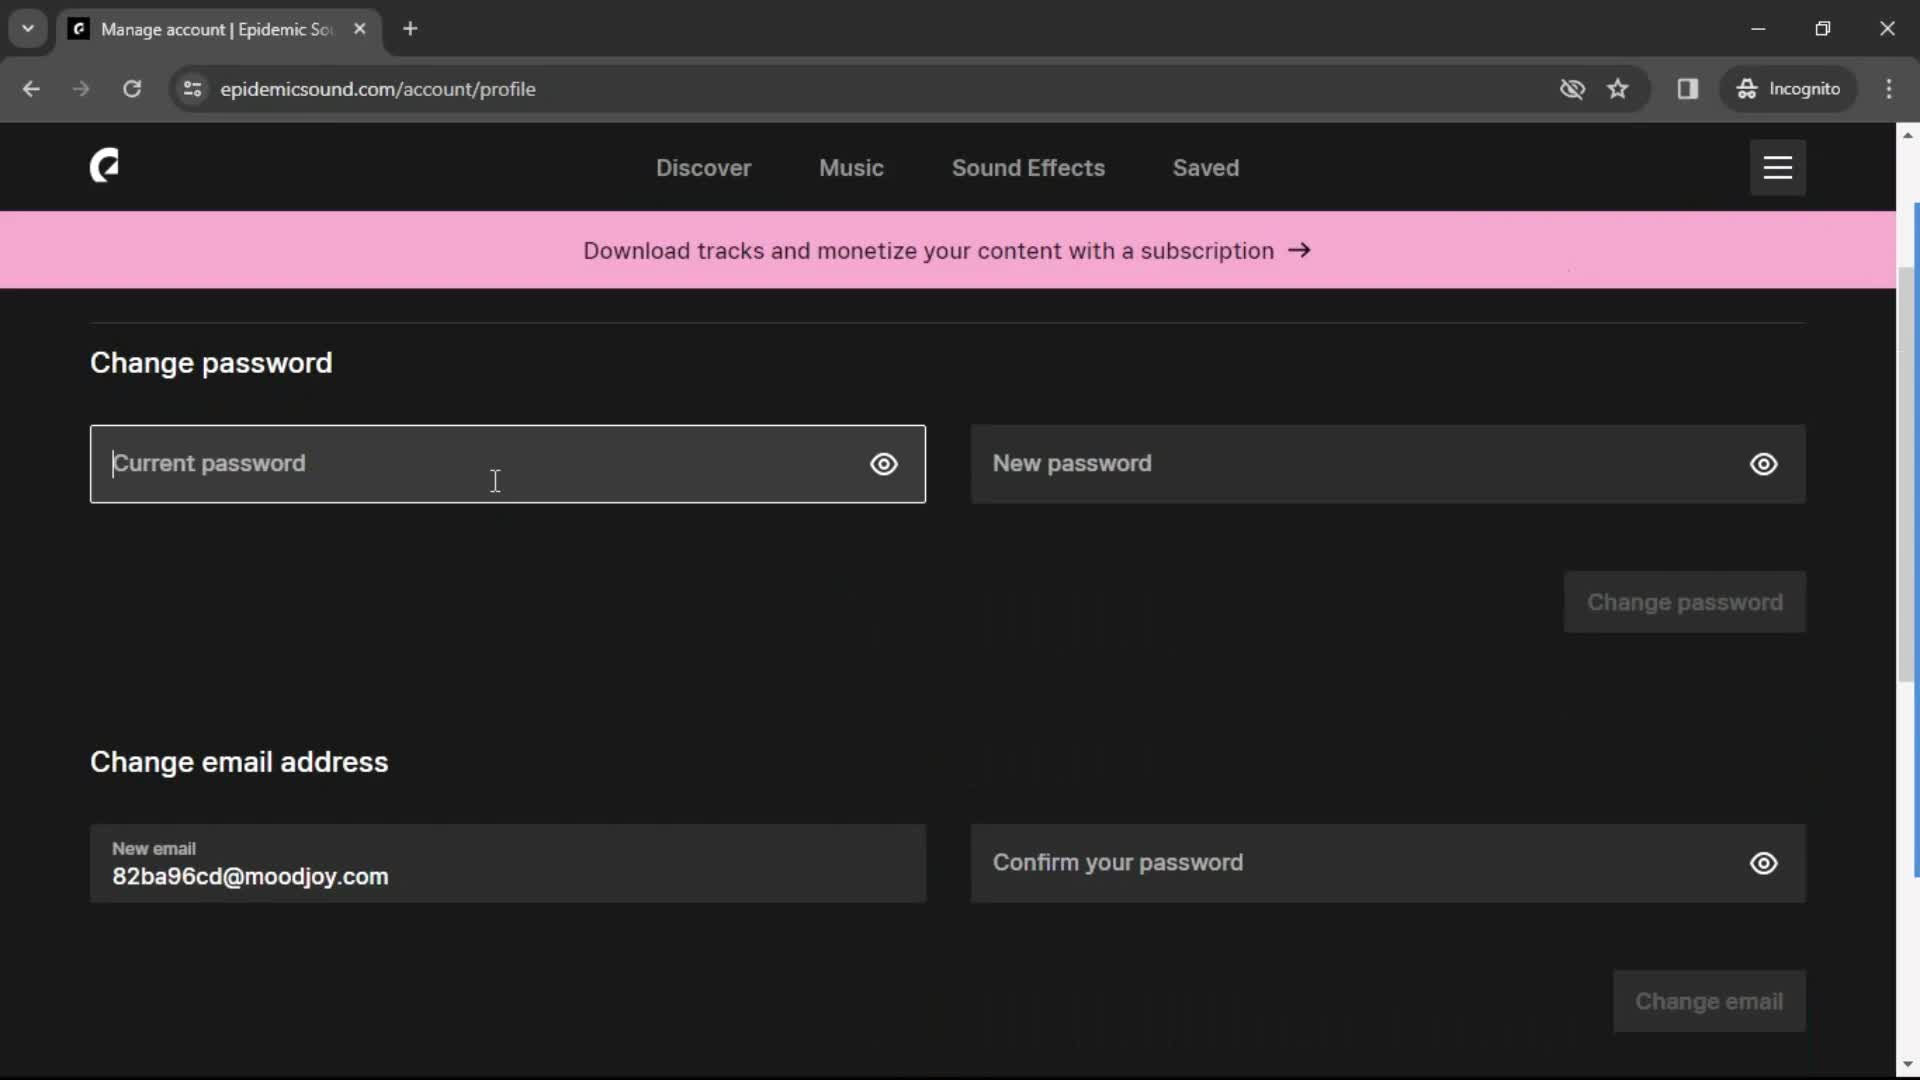The image size is (1920, 1080).
Task: Click the forward navigation arrow icon
Action: pyautogui.click(x=82, y=88)
